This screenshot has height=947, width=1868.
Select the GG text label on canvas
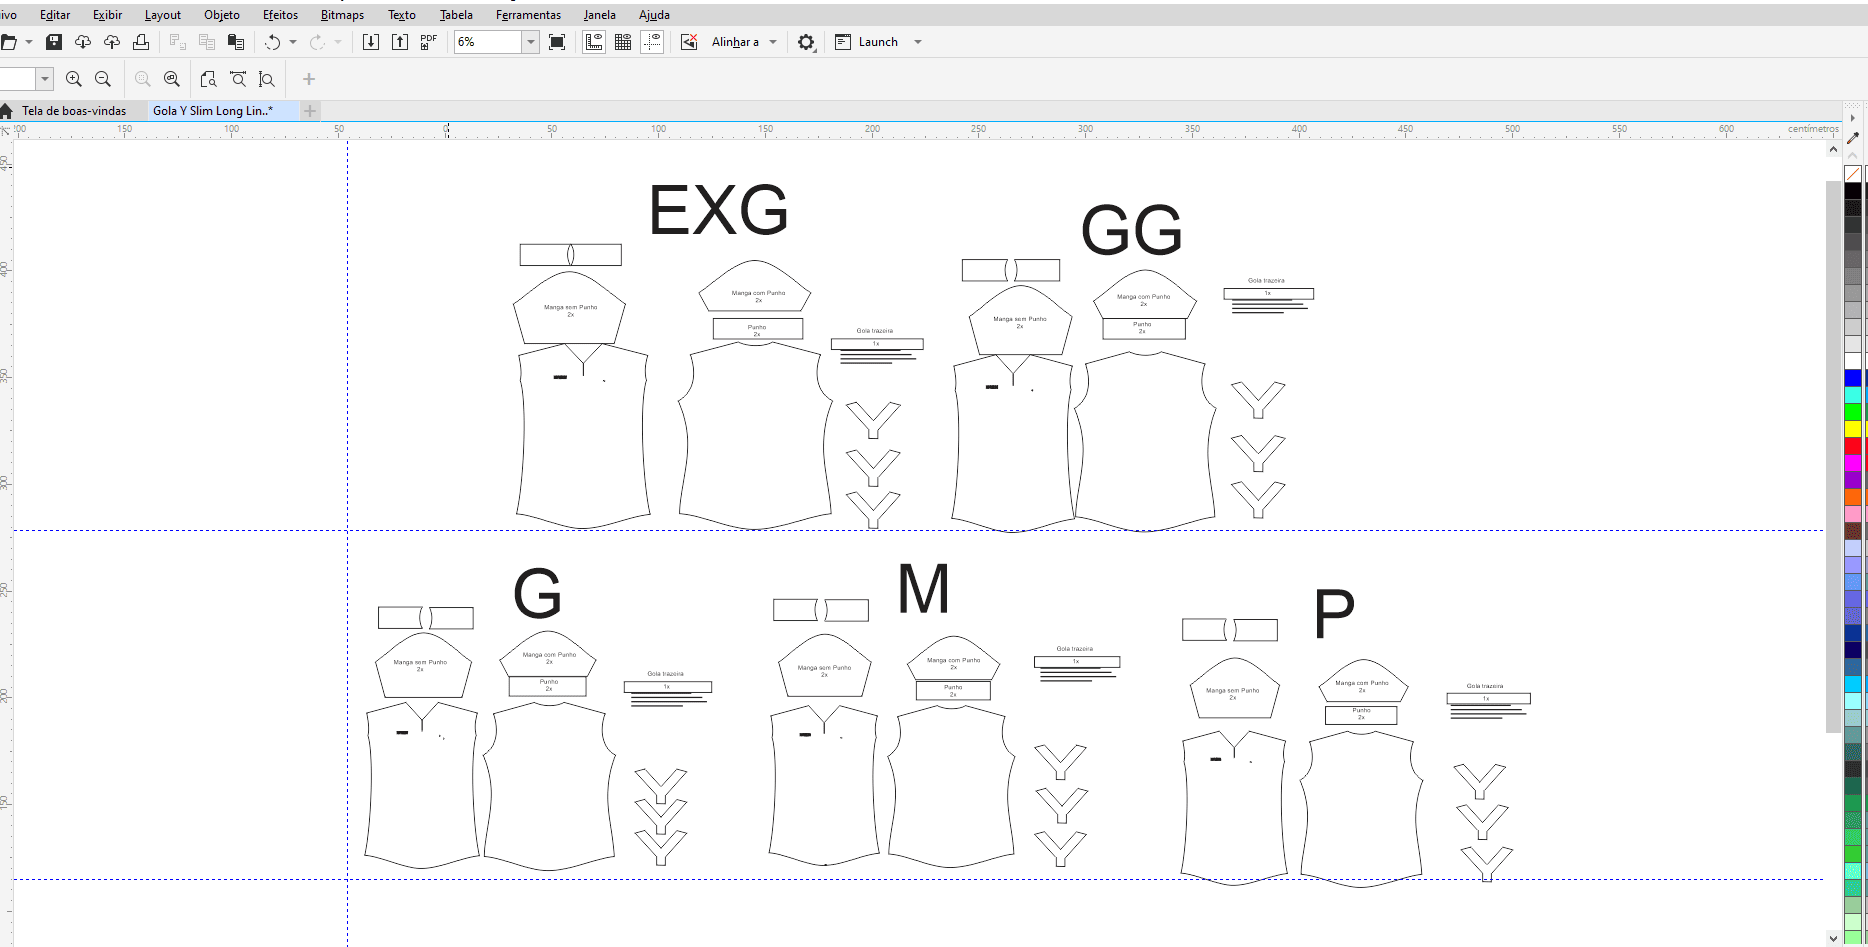pos(1132,230)
